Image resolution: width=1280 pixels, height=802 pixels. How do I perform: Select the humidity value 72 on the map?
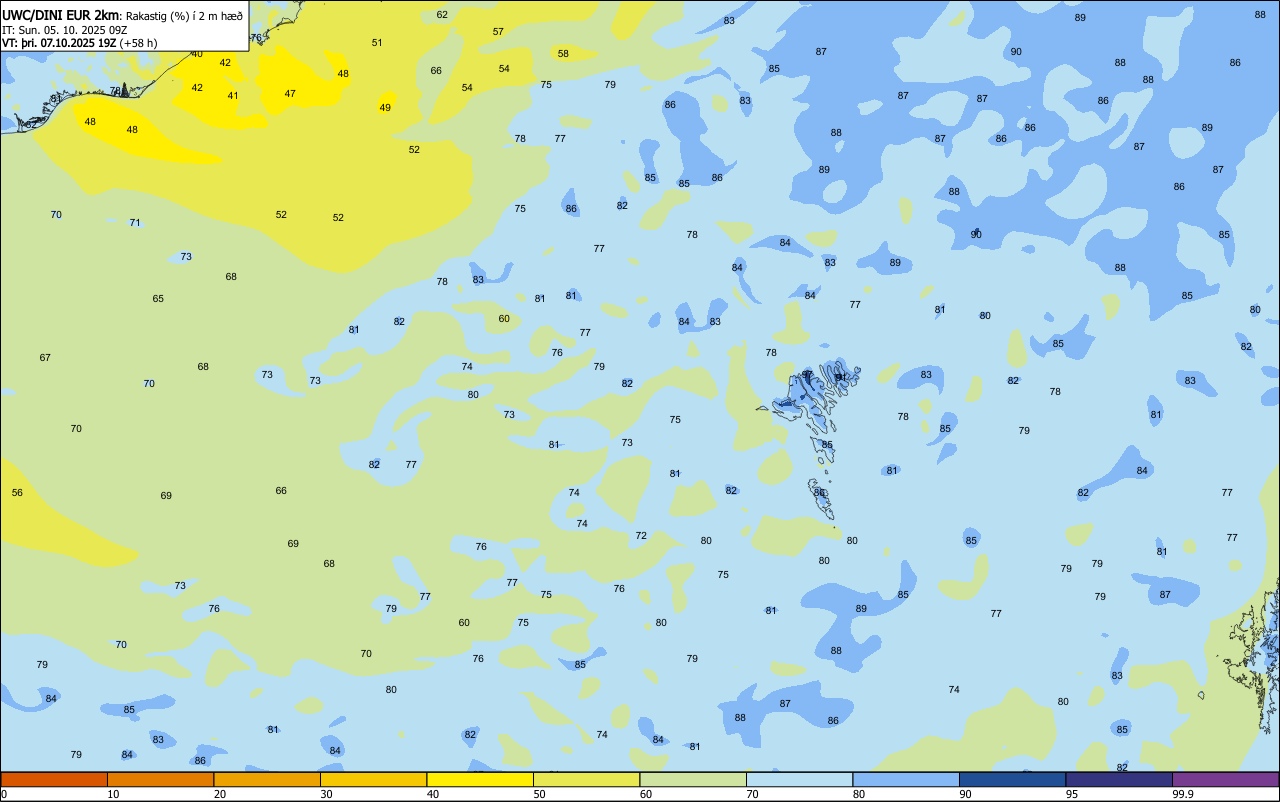pos(641,536)
